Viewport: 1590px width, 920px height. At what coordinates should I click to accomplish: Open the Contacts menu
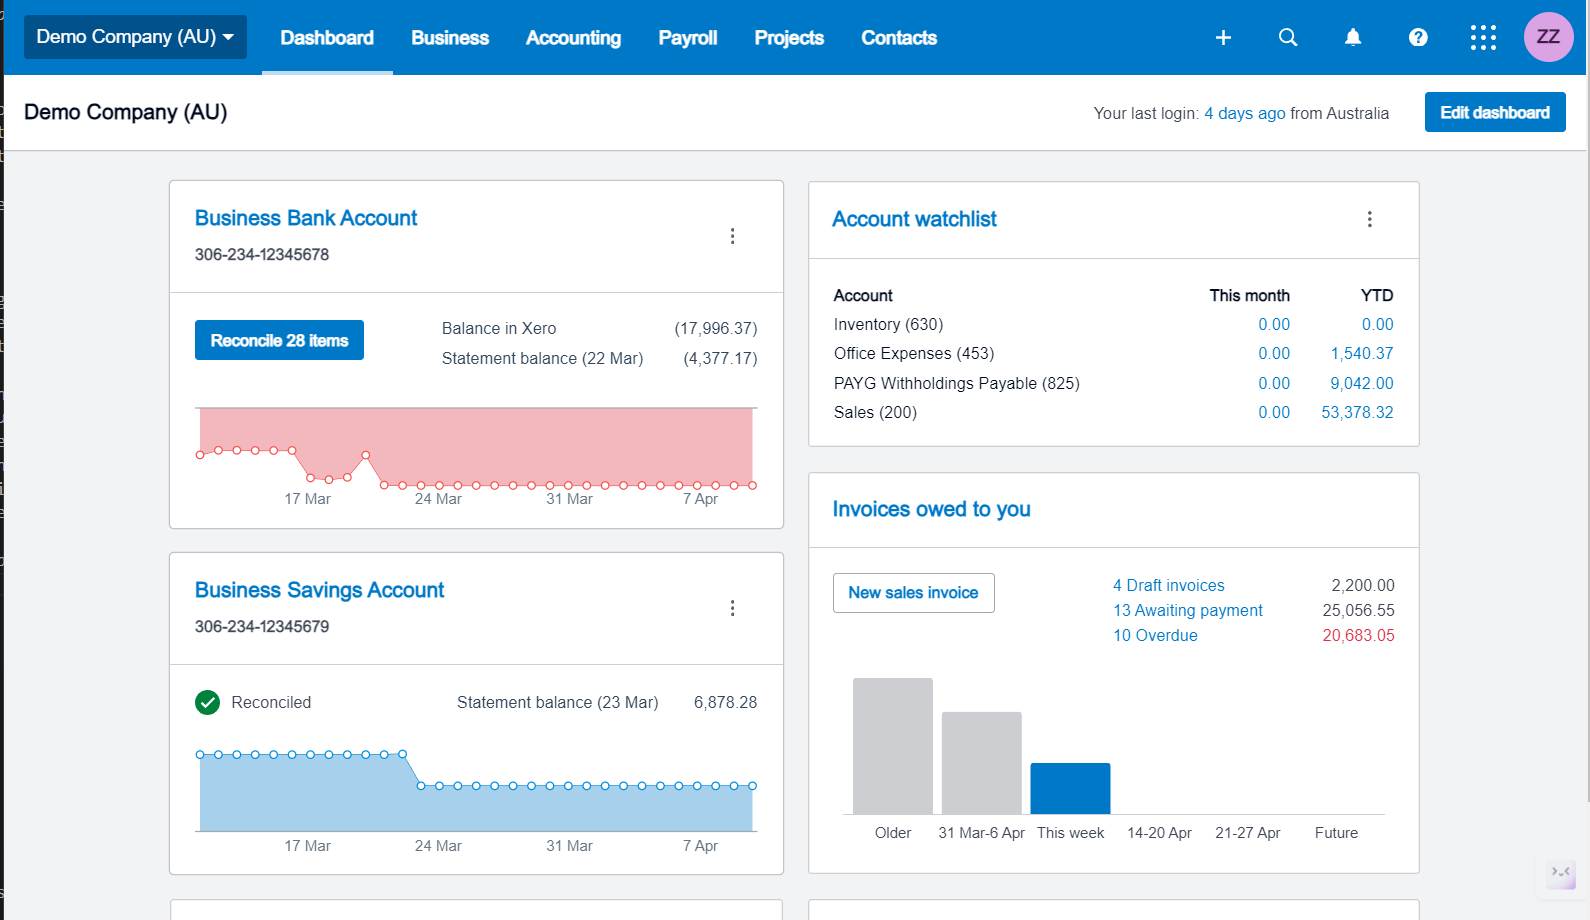[x=899, y=38]
